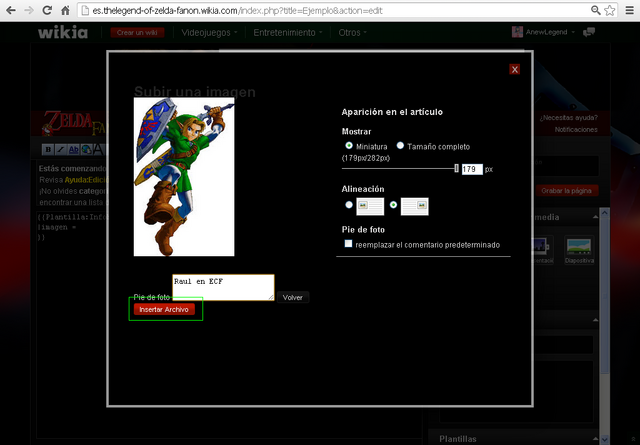Check reemplazar el comentario predeterminado box
The width and height of the screenshot is (640, 445).
(348, 244)
